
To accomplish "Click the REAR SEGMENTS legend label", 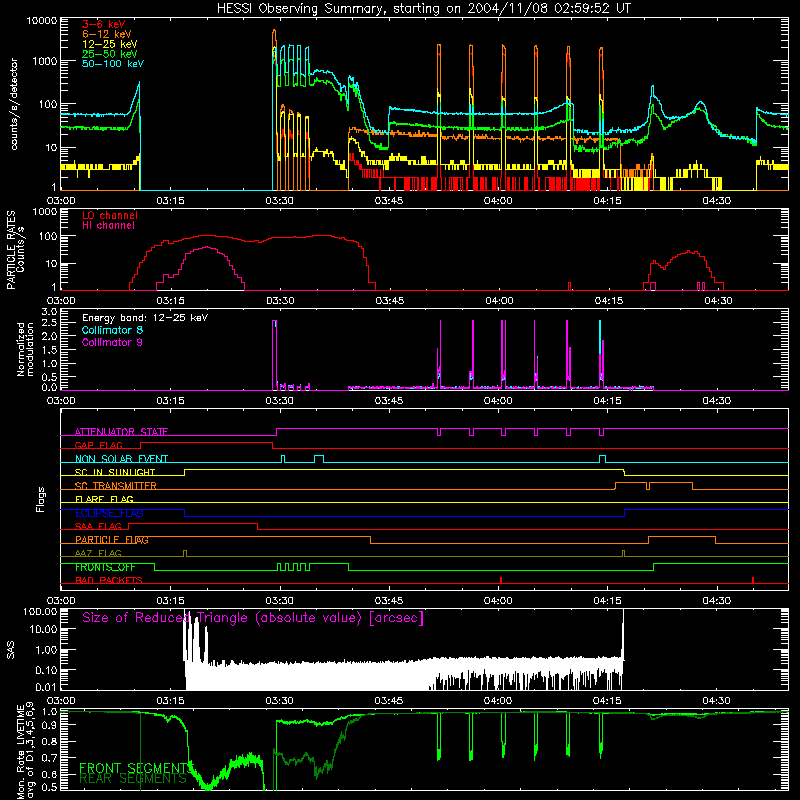I will click(x=133, y=779).
